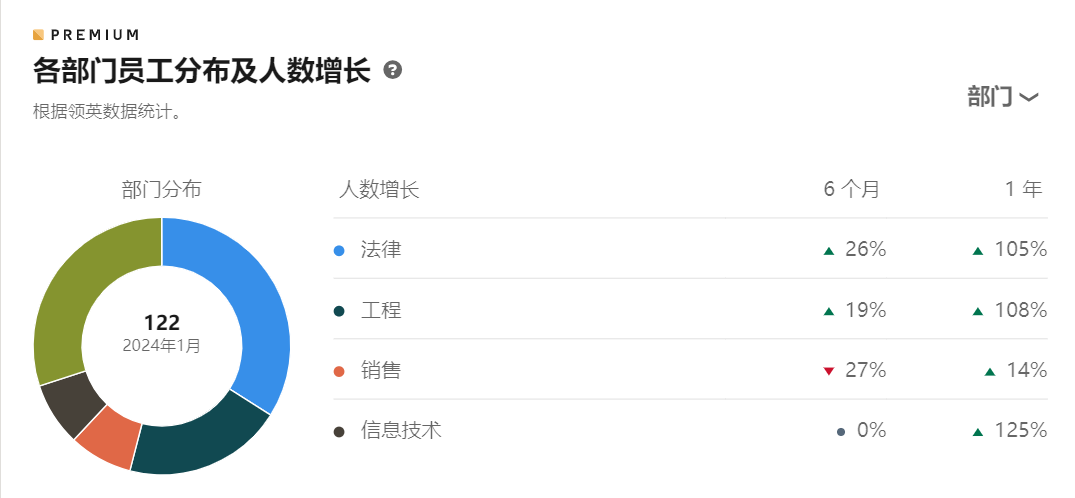Select the 信息技术 department row
Image resolution: width=1075 pixels, height=498 pixels.
(690, 430)
